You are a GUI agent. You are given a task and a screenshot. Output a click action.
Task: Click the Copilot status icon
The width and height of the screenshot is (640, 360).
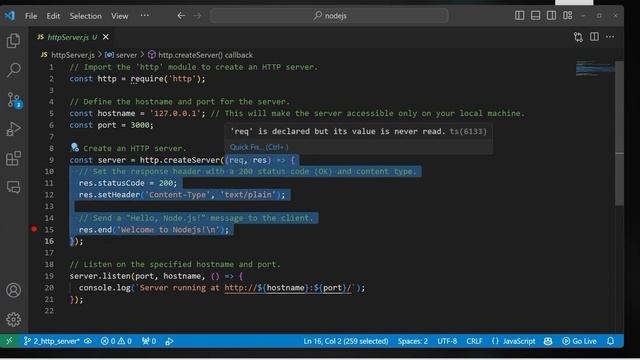coord(548,341)
